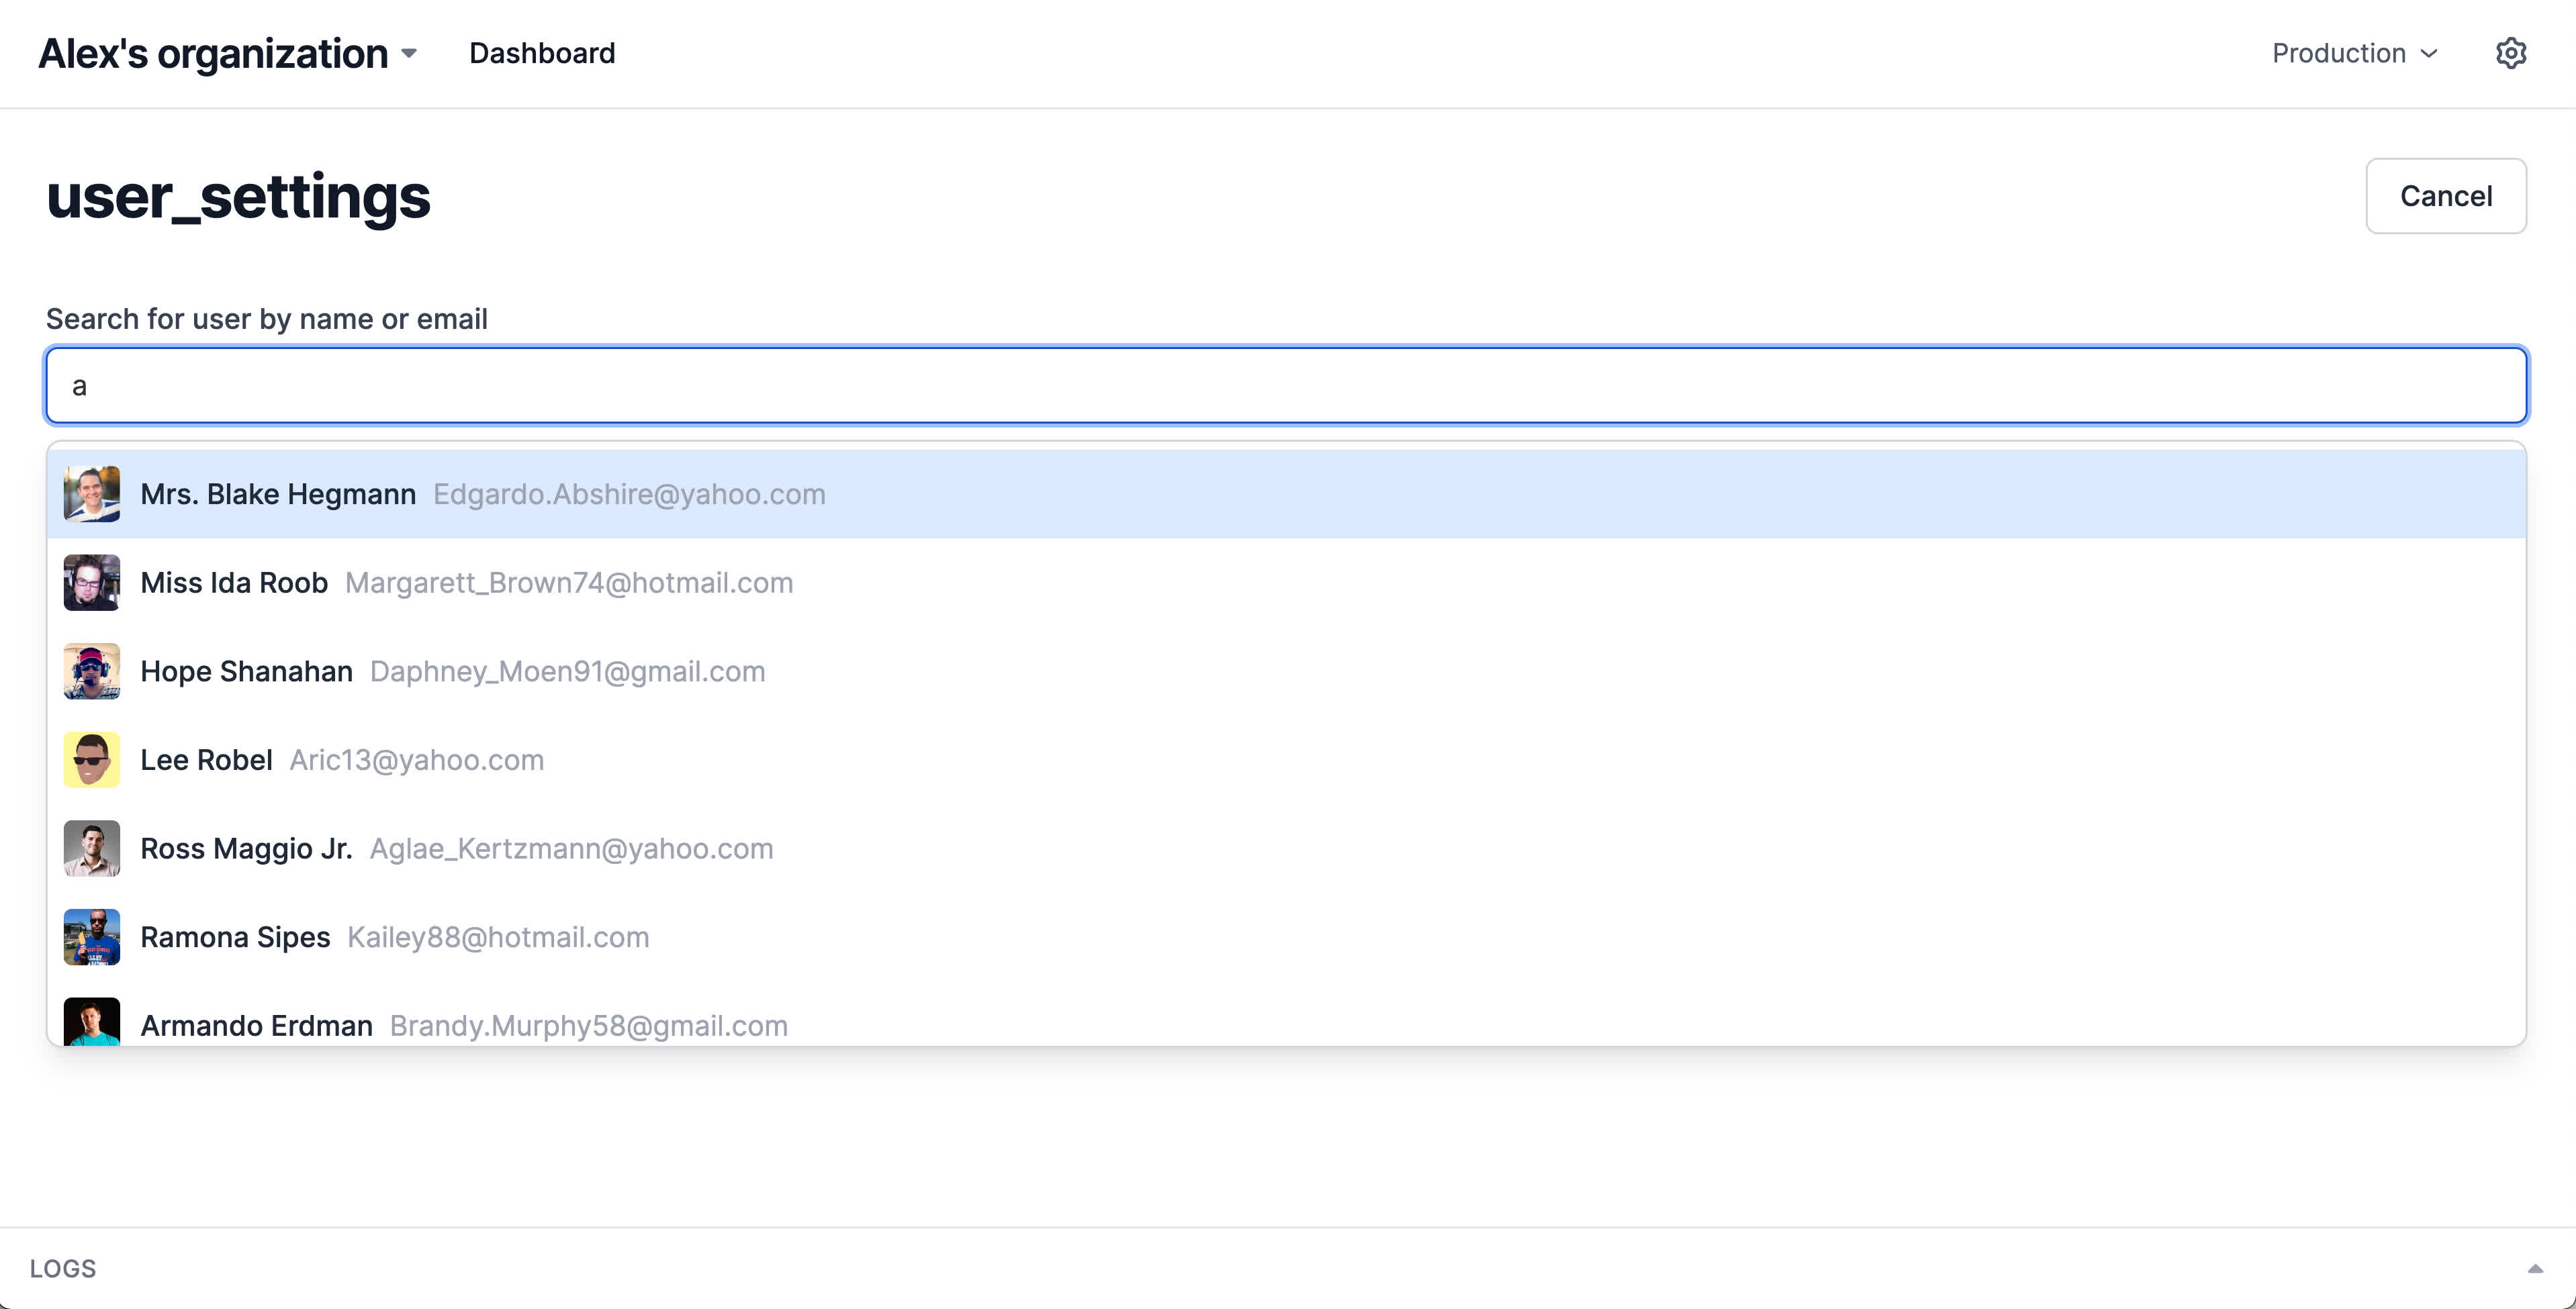This screenshot has width=2576, height=1309.
Task: Click Mrs. Blake Hegmann's avatar
Action: [x=92, y=494]
